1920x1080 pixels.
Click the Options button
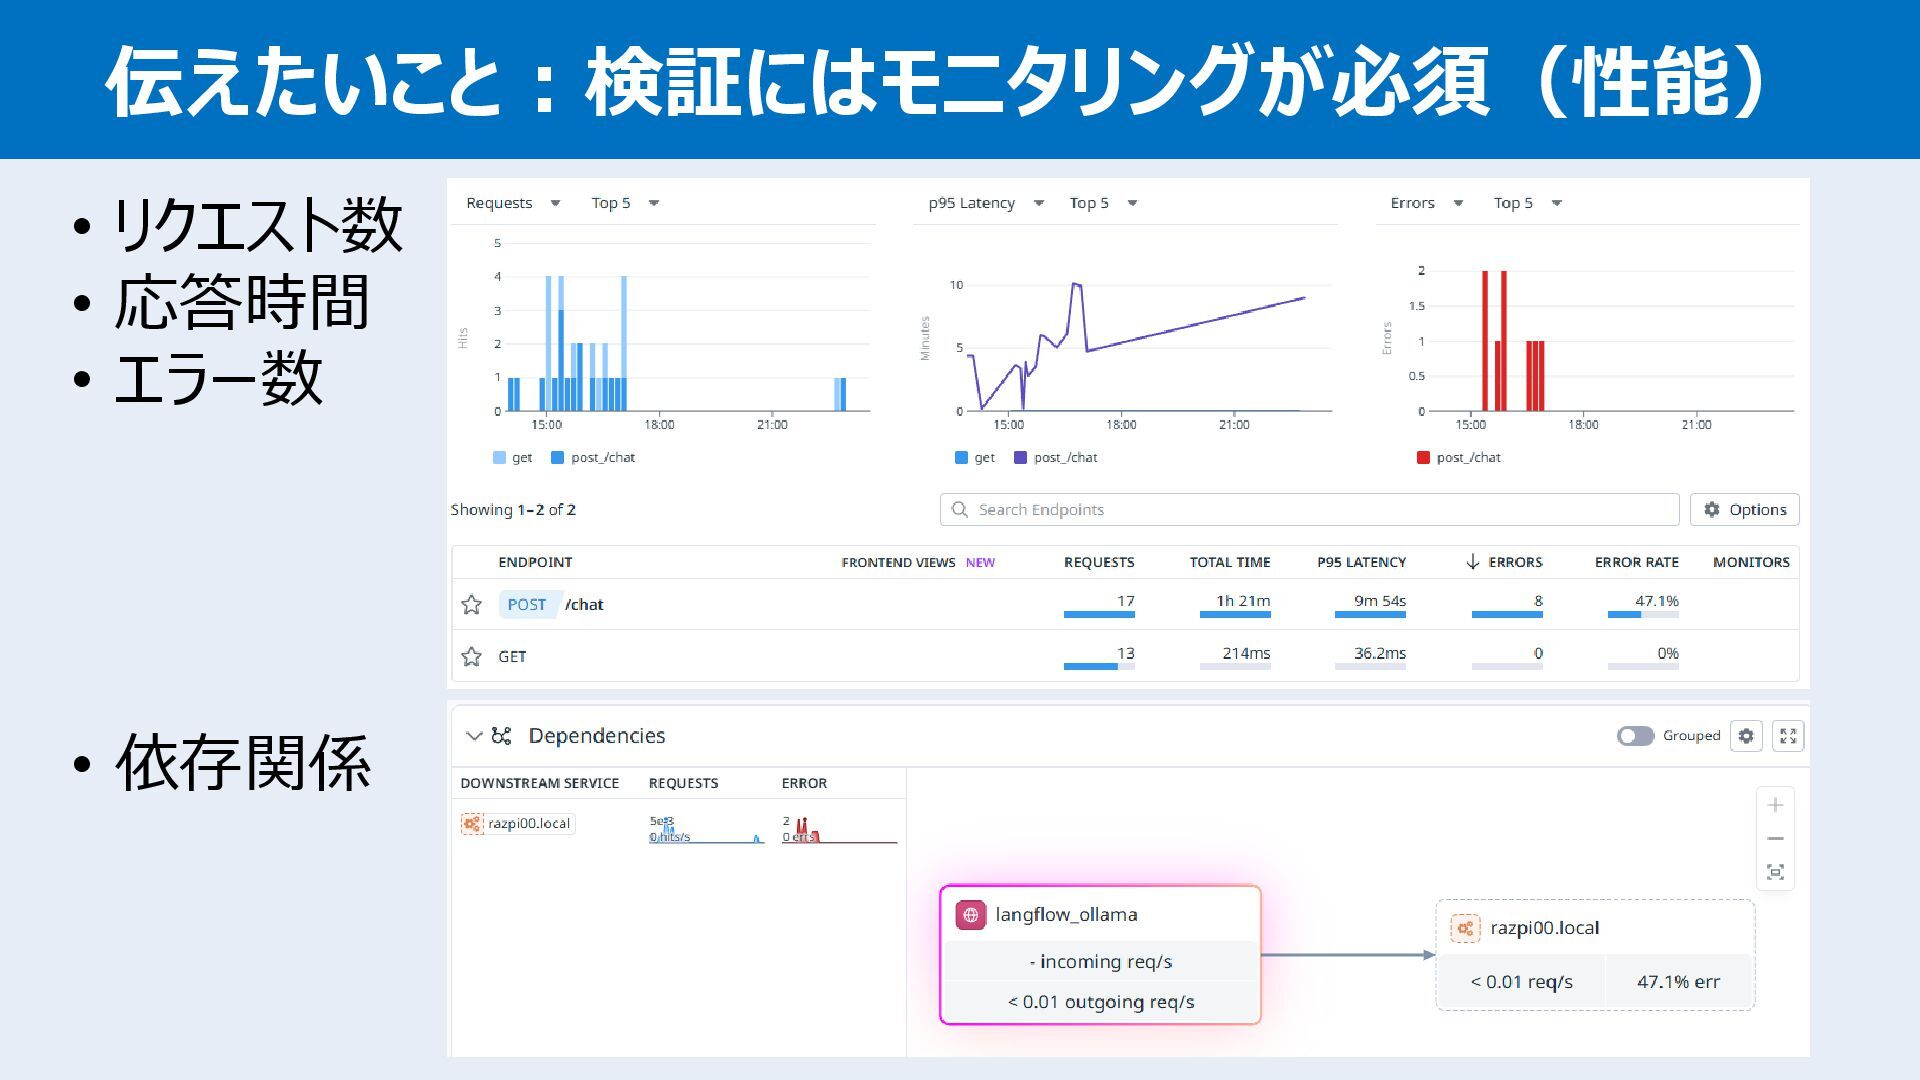click(1744, 510)
